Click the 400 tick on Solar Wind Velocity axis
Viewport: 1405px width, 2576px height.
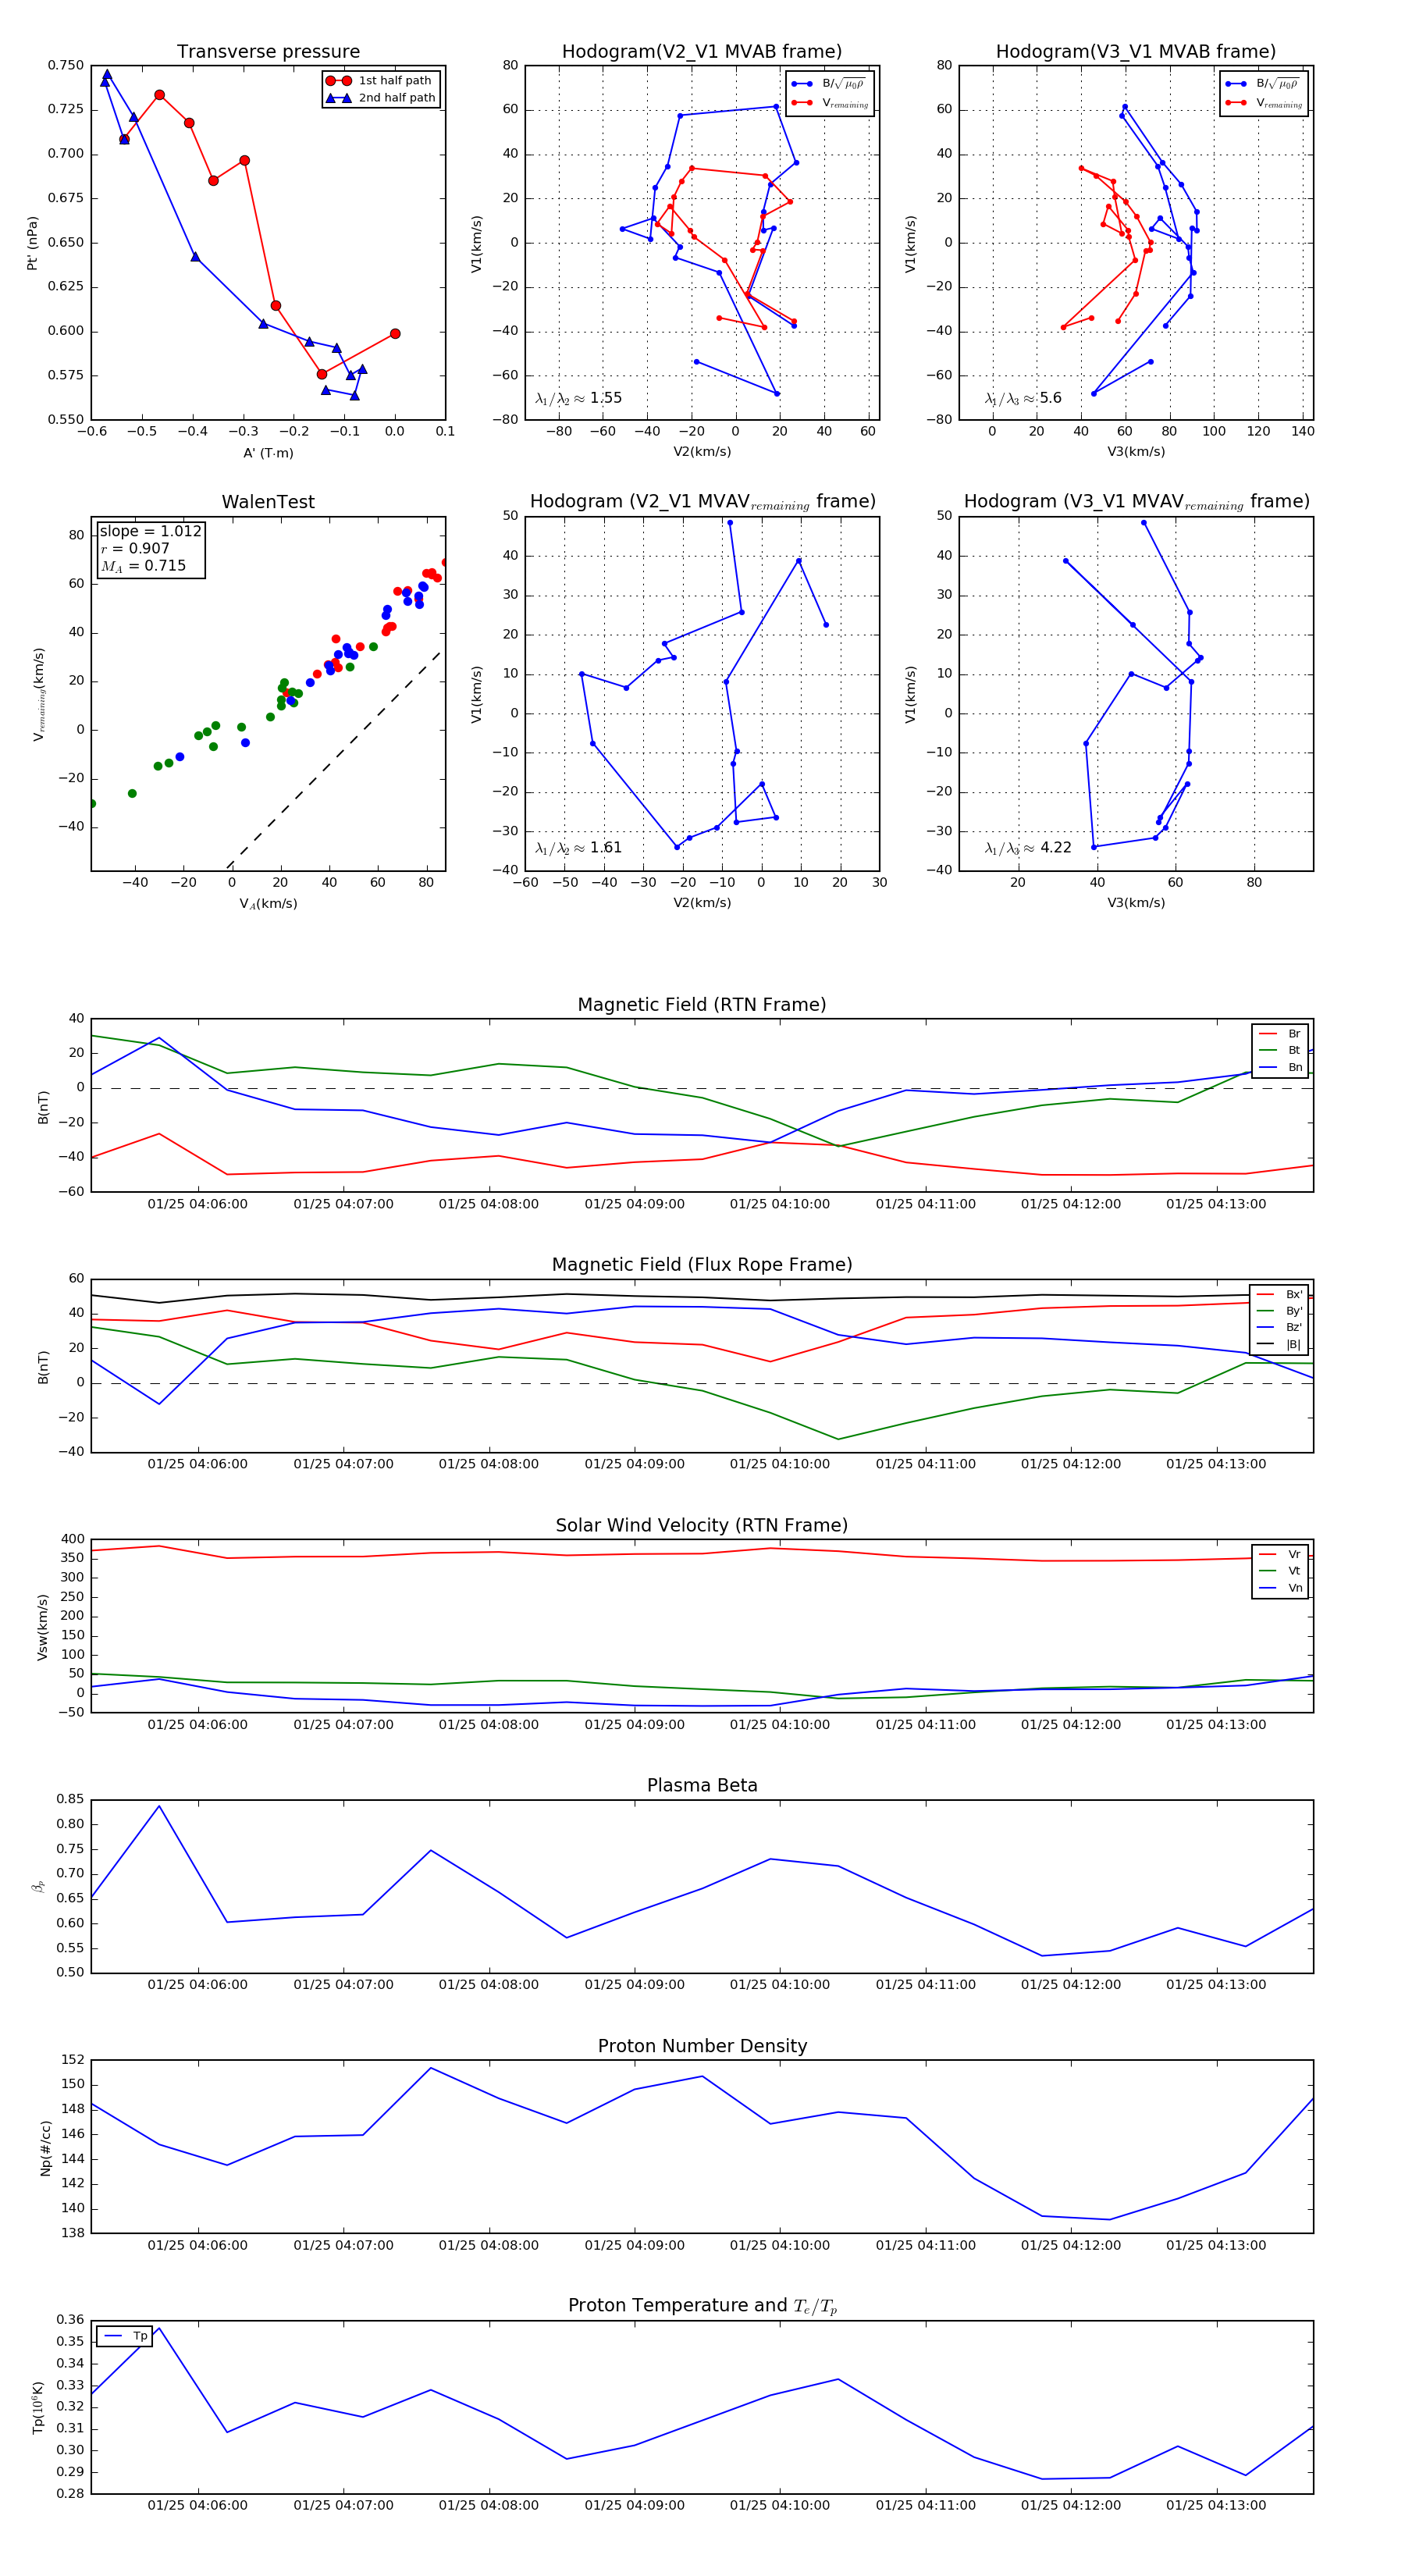coord(73,1539)
